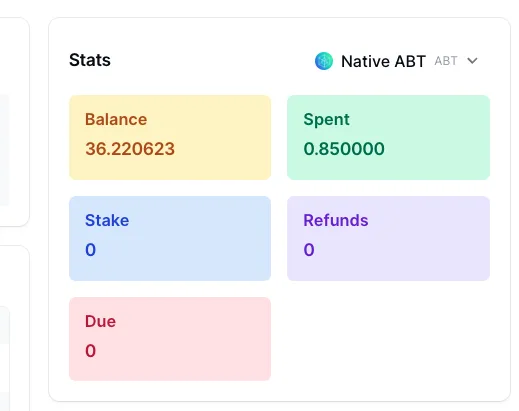Click the gray ABT symbol text
The width and height of the screenshot is (519, 411).
446,61
